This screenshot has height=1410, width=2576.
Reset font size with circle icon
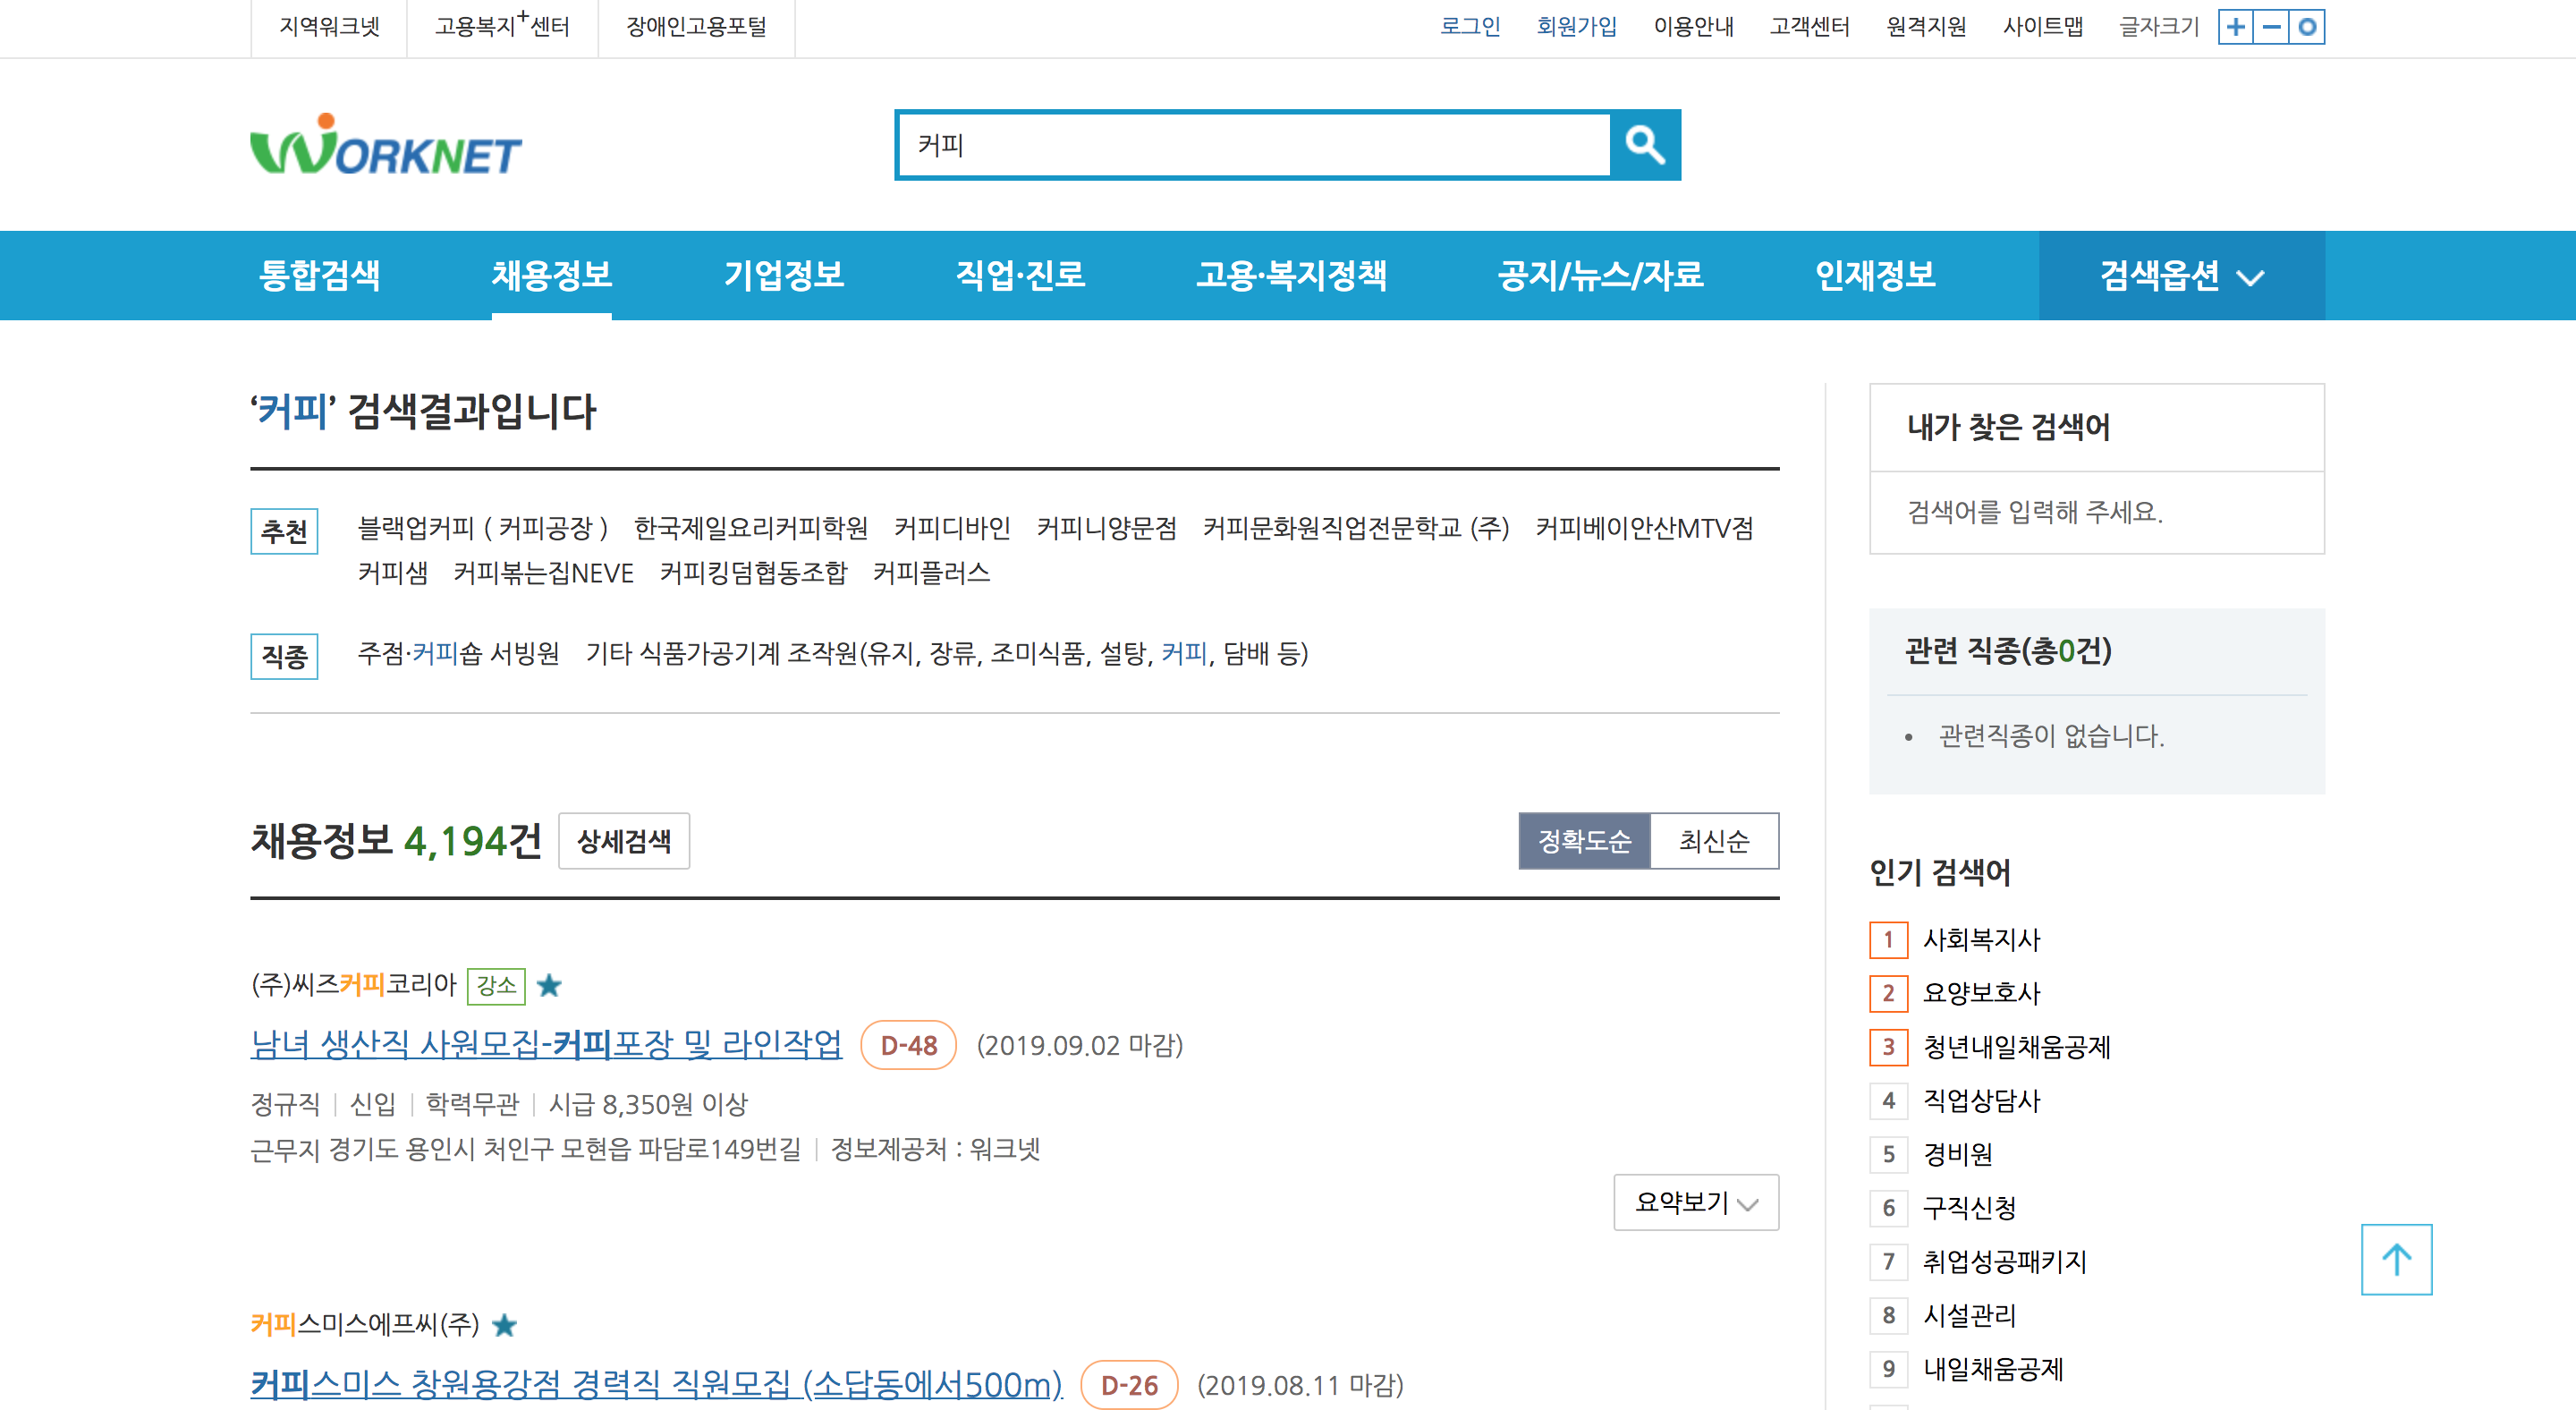2307,27
